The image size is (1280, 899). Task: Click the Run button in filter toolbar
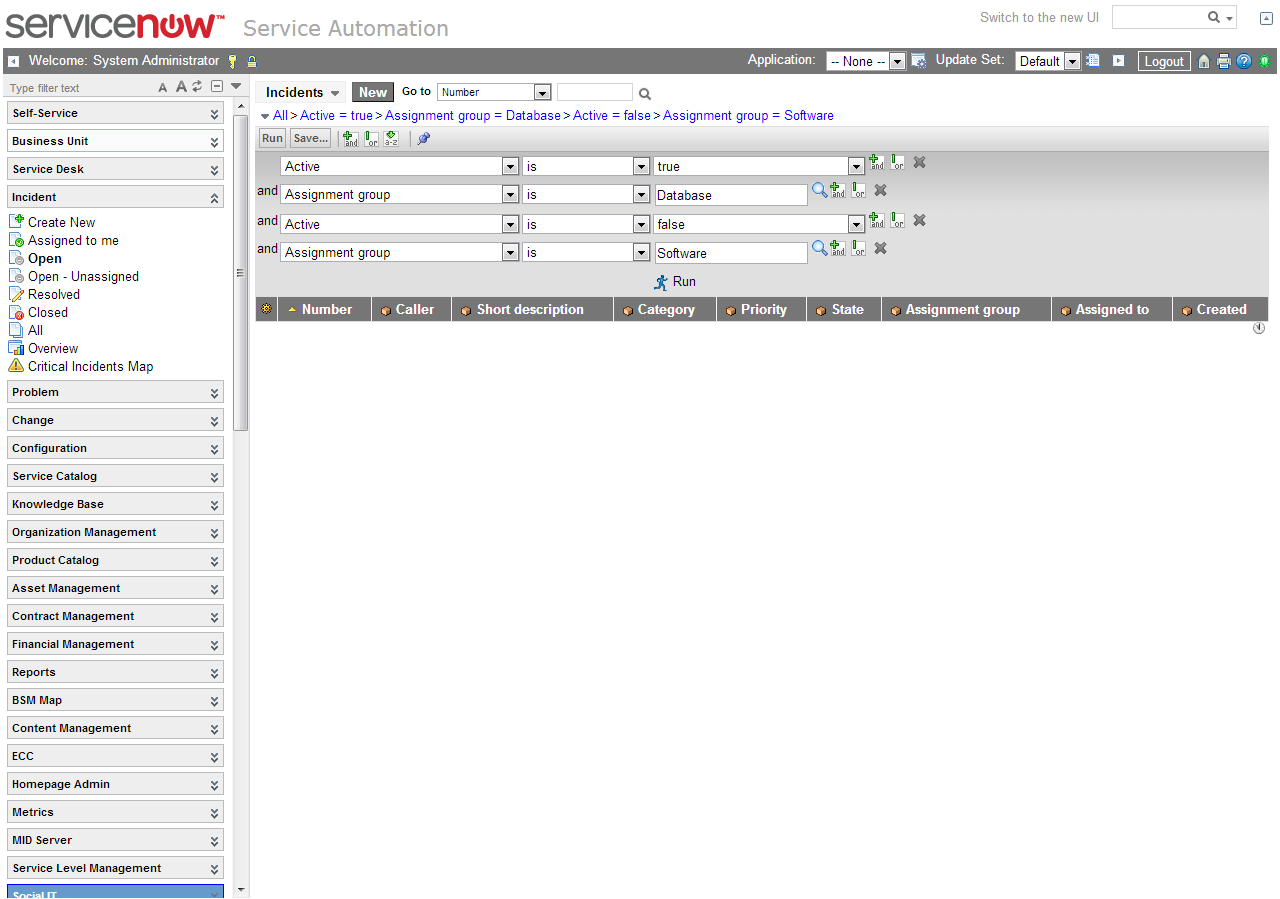click(x=273, y=138)
